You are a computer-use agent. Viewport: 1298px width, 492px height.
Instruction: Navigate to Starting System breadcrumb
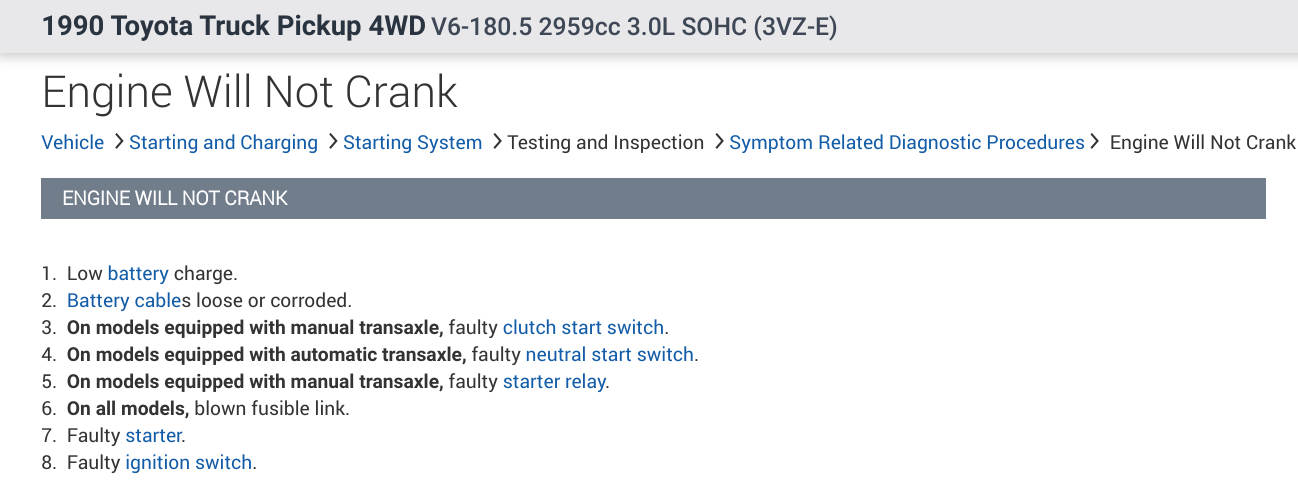pyautogui.click(x=412, y=143)
